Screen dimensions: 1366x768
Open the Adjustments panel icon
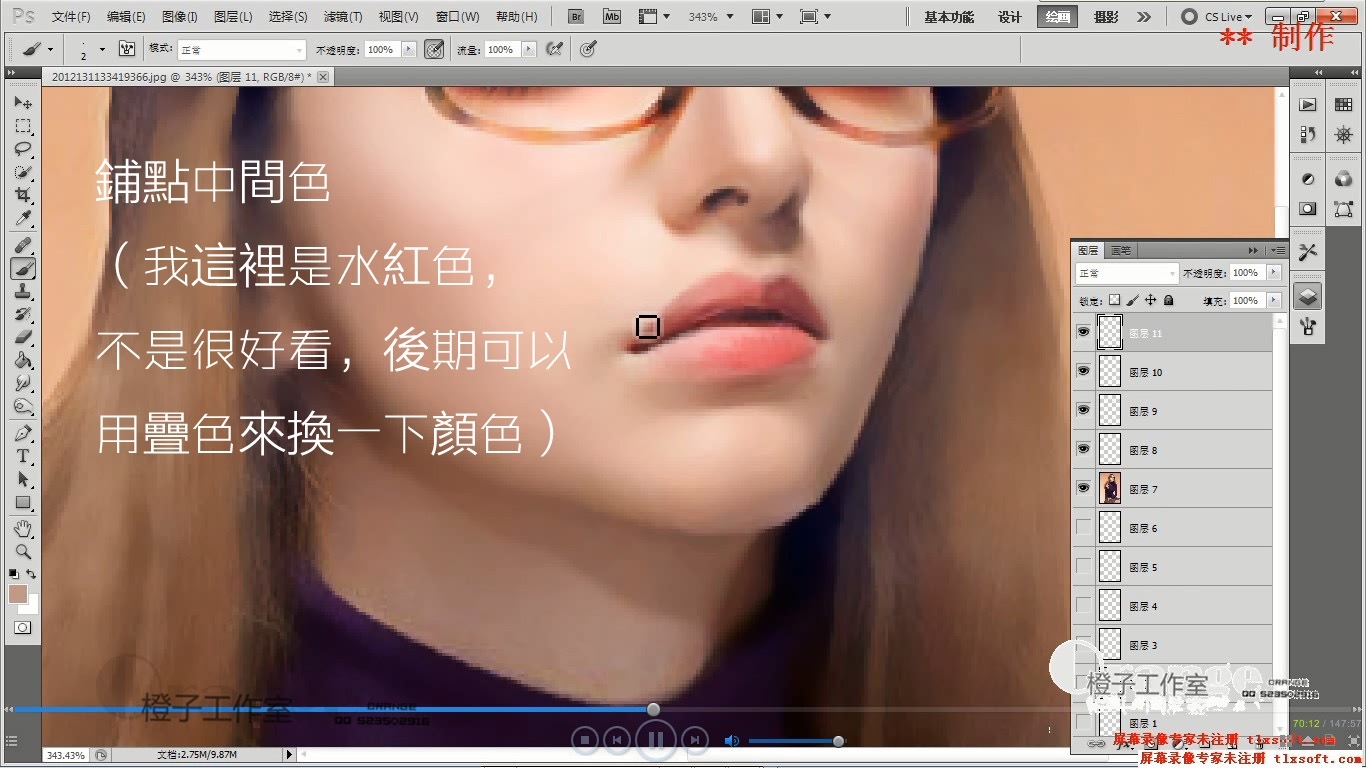pyautogui.click(x=1307, y=179)
